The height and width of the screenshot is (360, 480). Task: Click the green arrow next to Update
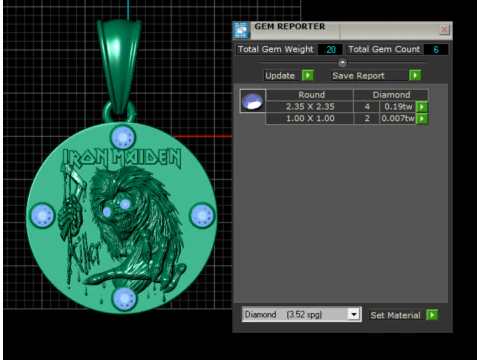point(308,75)
